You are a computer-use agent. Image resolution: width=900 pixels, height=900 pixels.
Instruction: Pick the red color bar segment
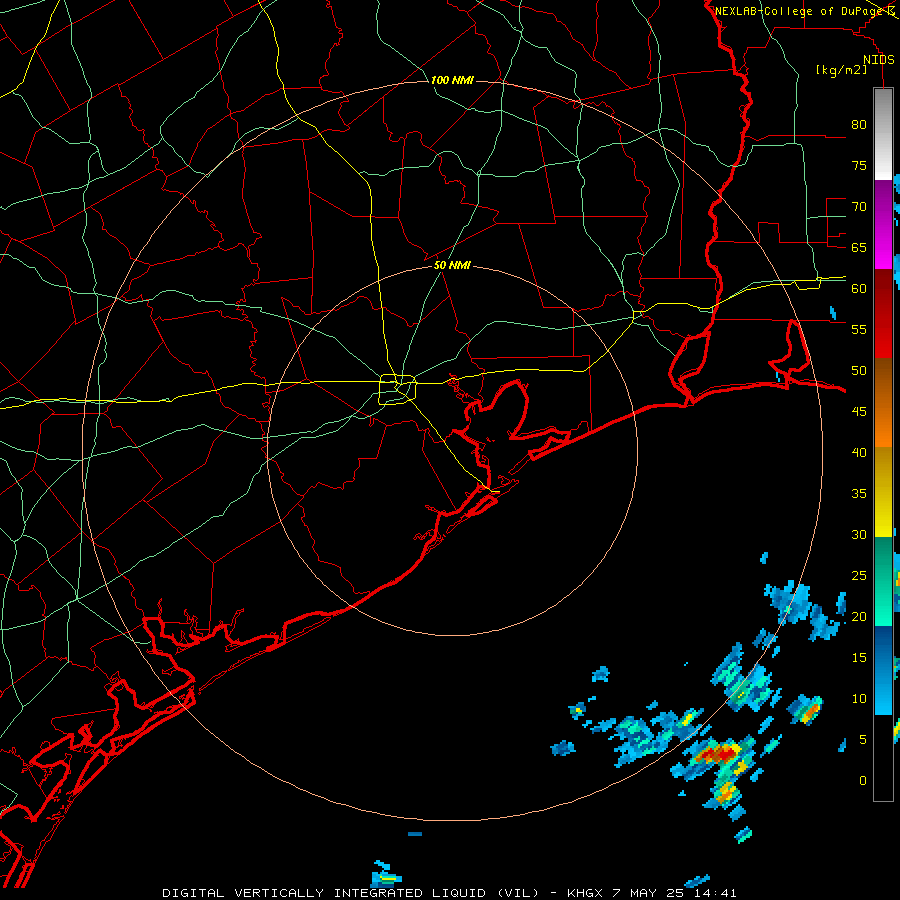pyautogui.click(x=883, y=313)
